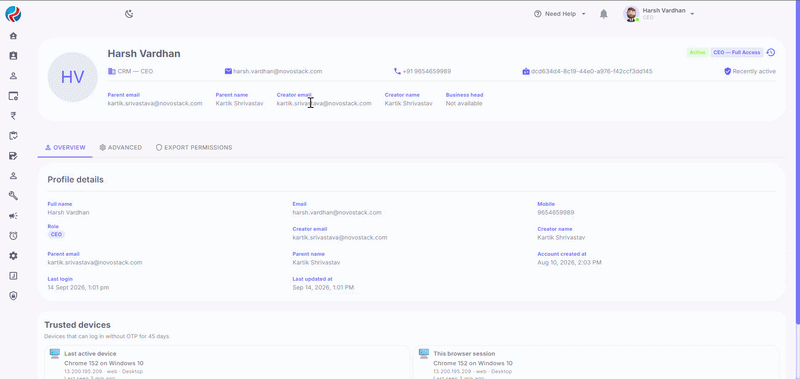Open the Harsh Vardhan account dropdown
800x379 pixels.
(659, 14)
